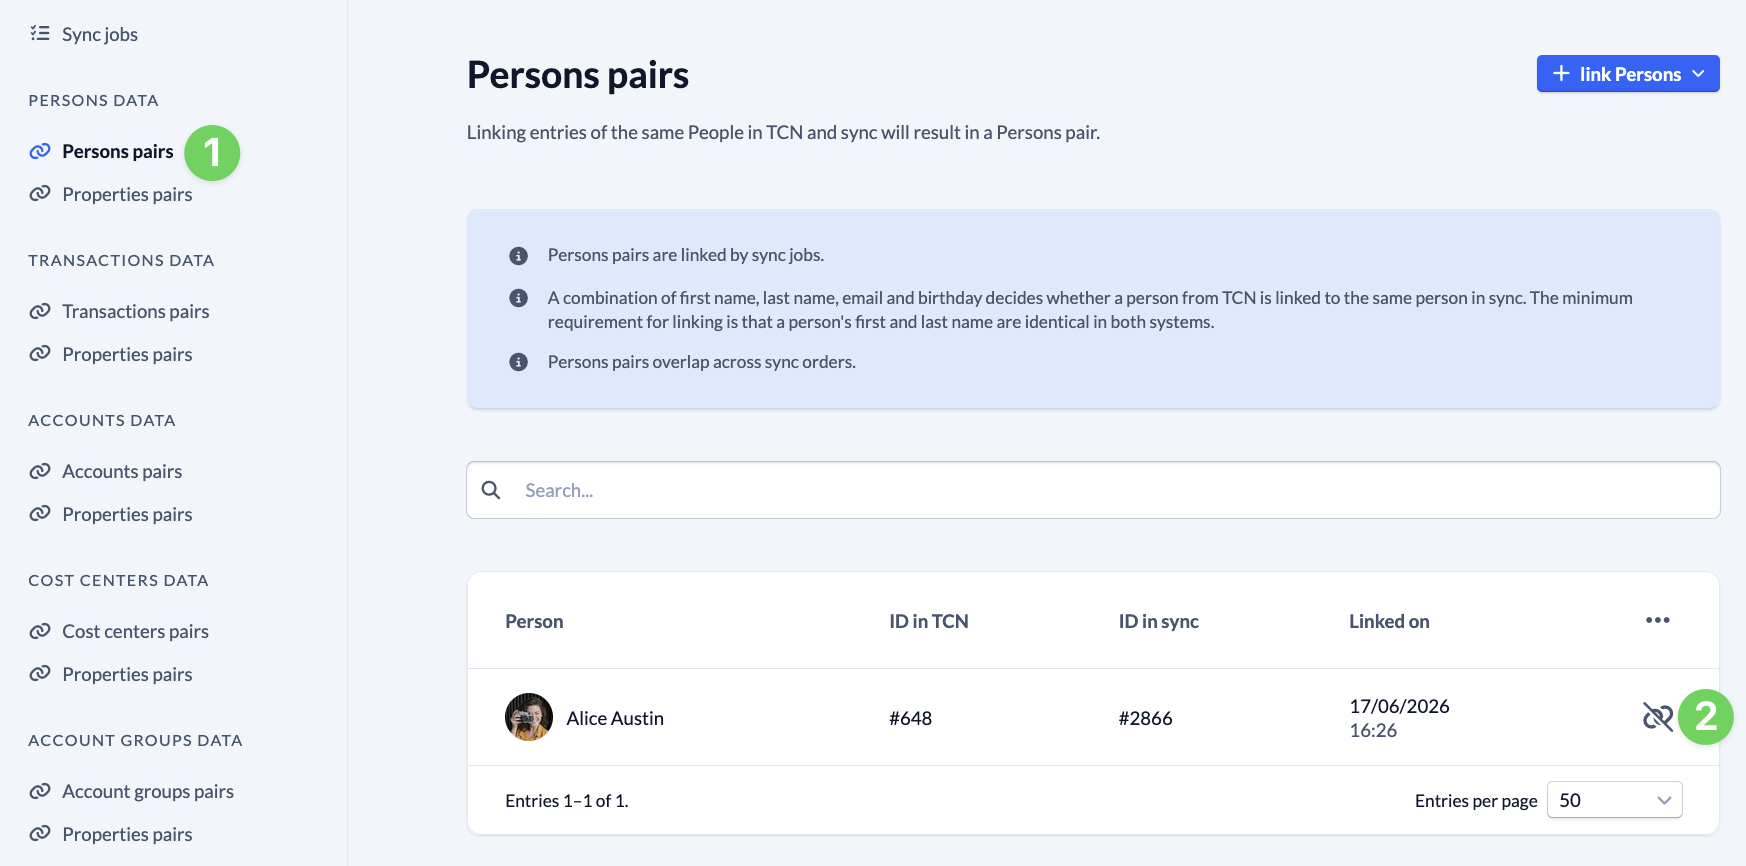
Task: Click the plus icon on link Persons
Action: 1561,73
